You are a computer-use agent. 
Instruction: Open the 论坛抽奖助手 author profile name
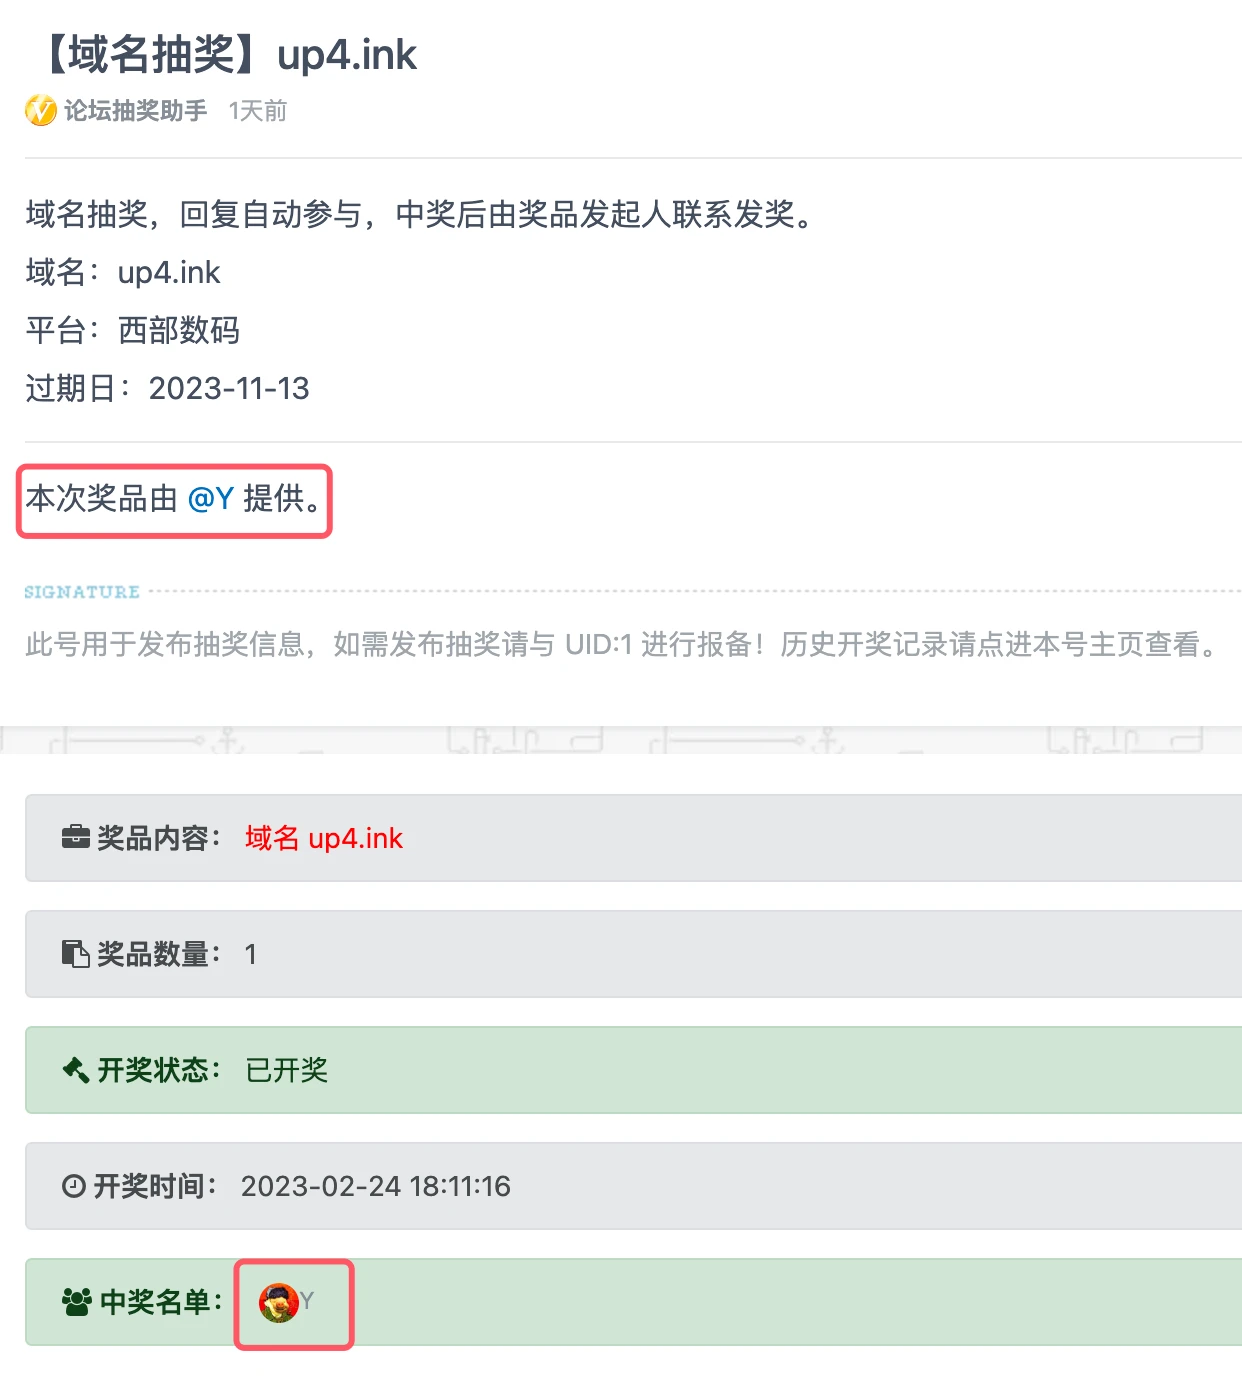135,110
